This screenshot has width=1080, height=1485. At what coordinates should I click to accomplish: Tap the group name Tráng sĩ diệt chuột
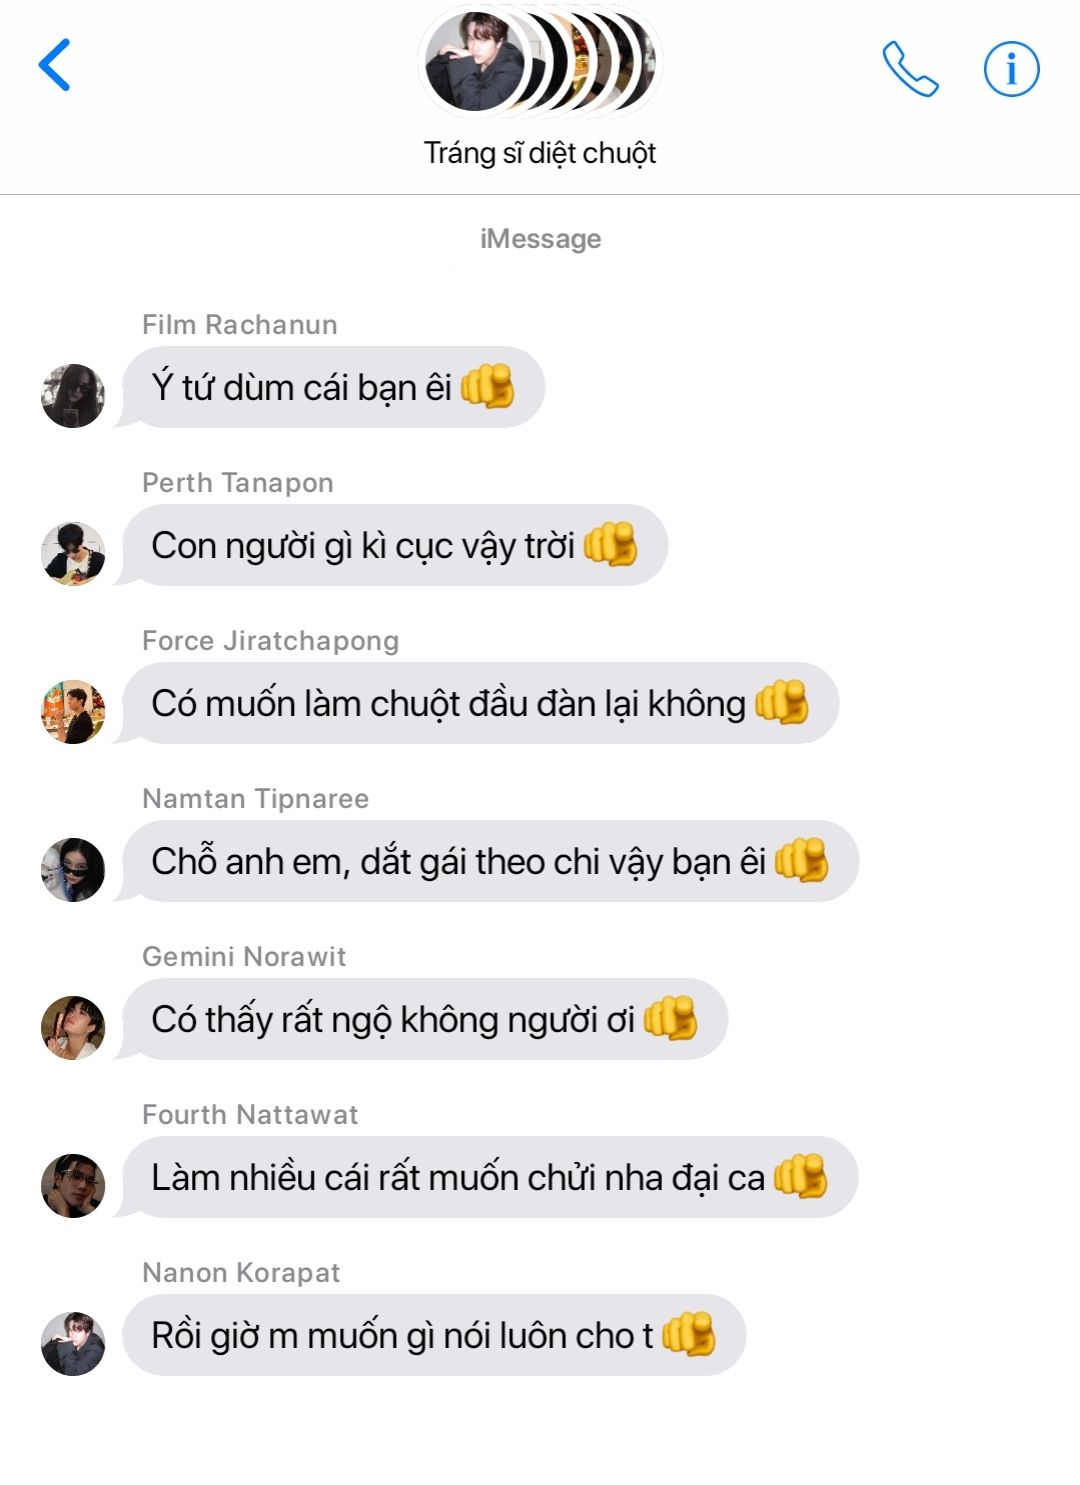pyautogui.click(x=540, y=153)
